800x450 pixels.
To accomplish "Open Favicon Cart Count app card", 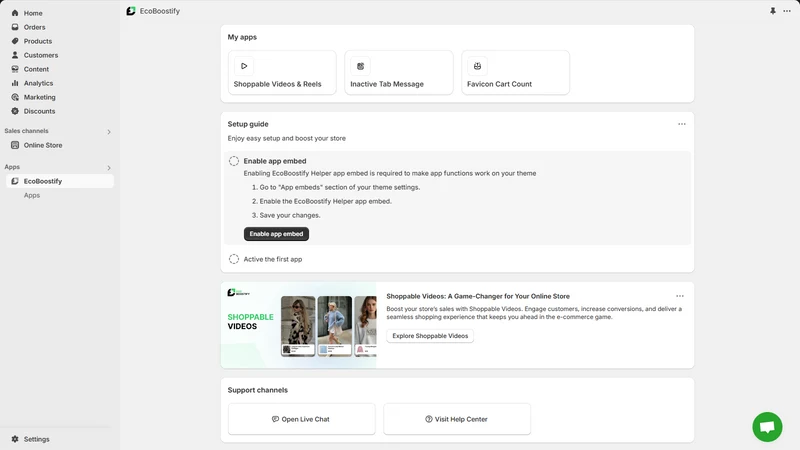I will tap(515, 72).
